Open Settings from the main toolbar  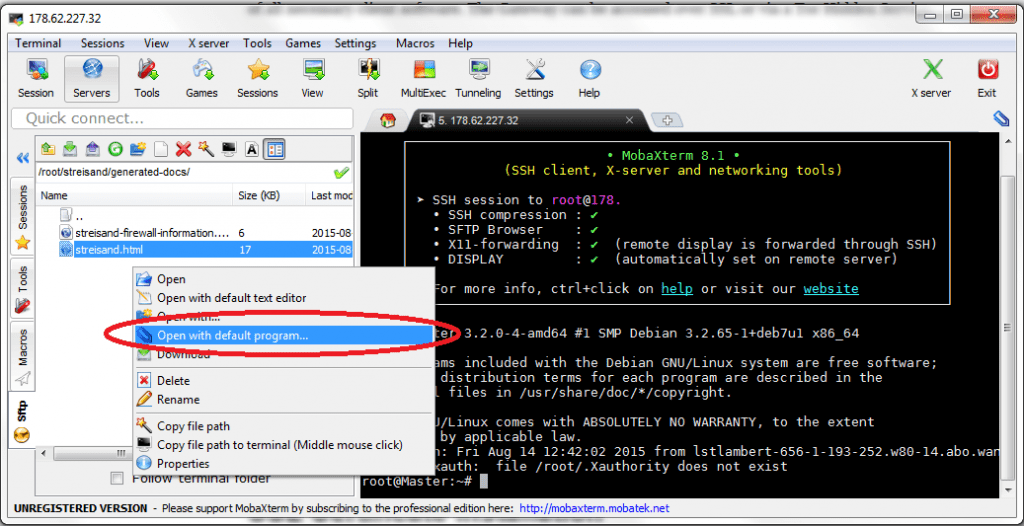click(x=534, y=79)
